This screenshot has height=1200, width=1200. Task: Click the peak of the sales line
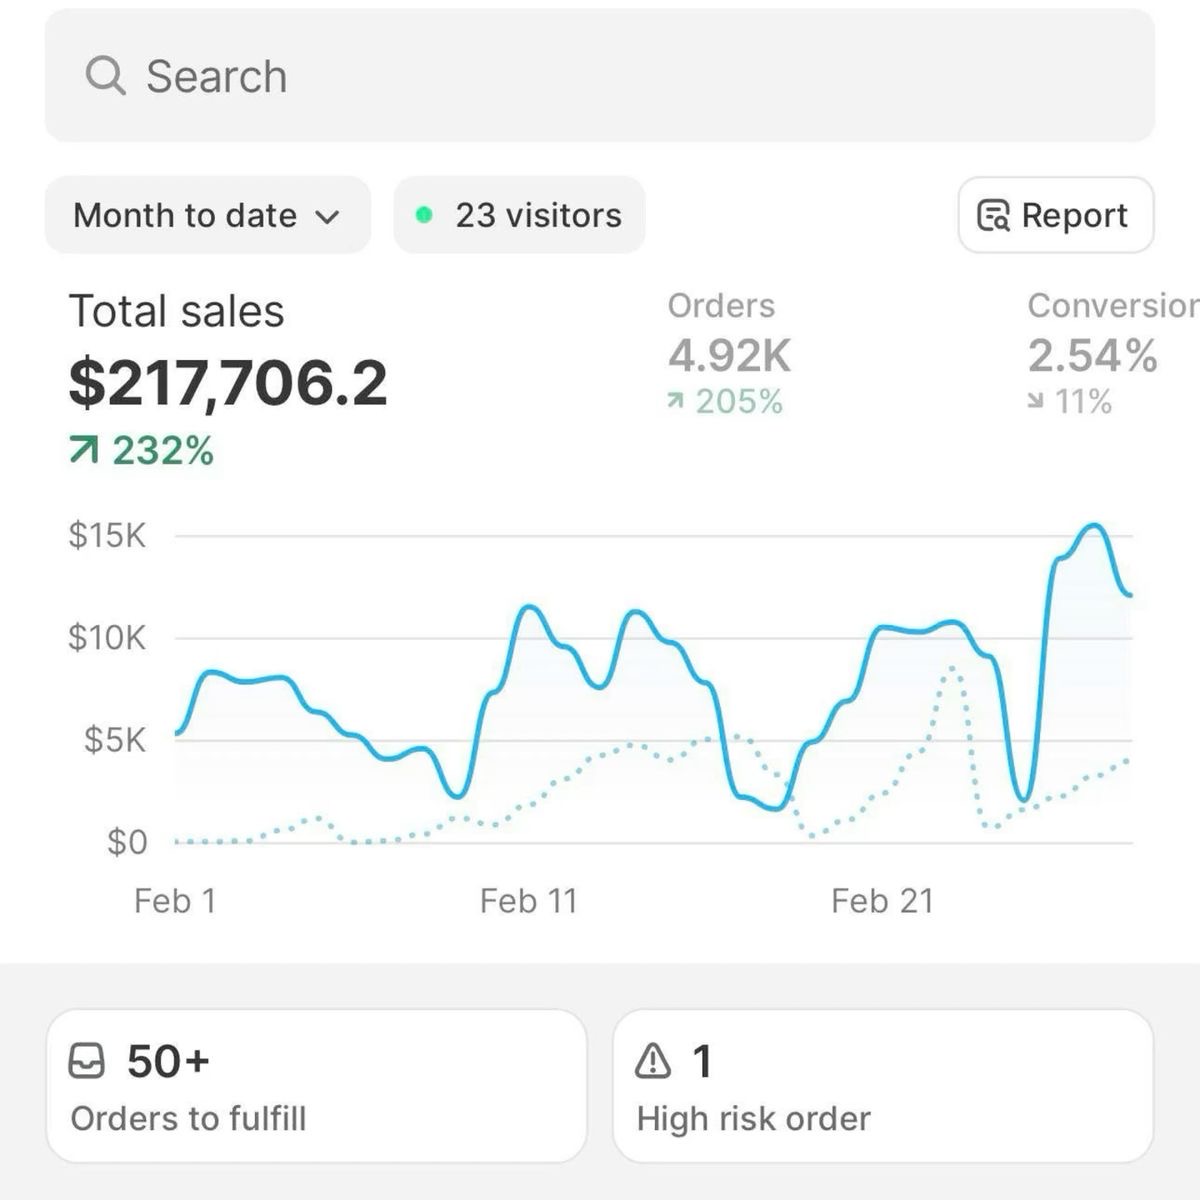click(x=1094, y=525)
